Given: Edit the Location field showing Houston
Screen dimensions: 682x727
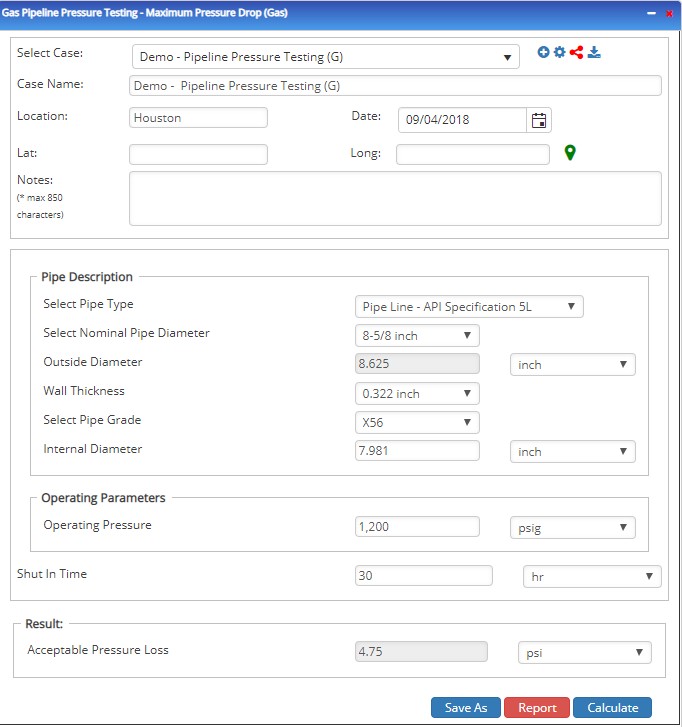Looking at the screenshot, I should pos(198,118).
